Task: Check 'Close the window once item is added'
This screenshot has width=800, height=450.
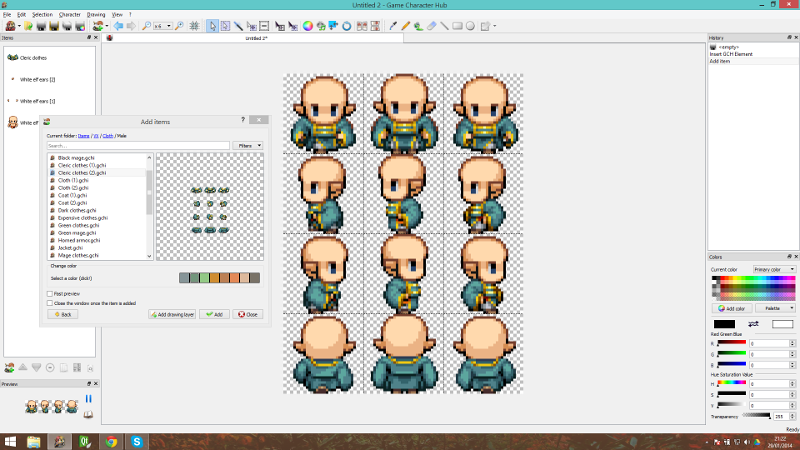Action: (x=50, y=303)
